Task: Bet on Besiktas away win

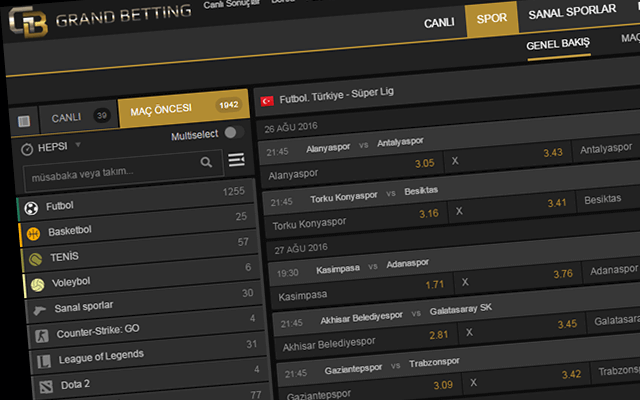Action: tap(609, 199)
